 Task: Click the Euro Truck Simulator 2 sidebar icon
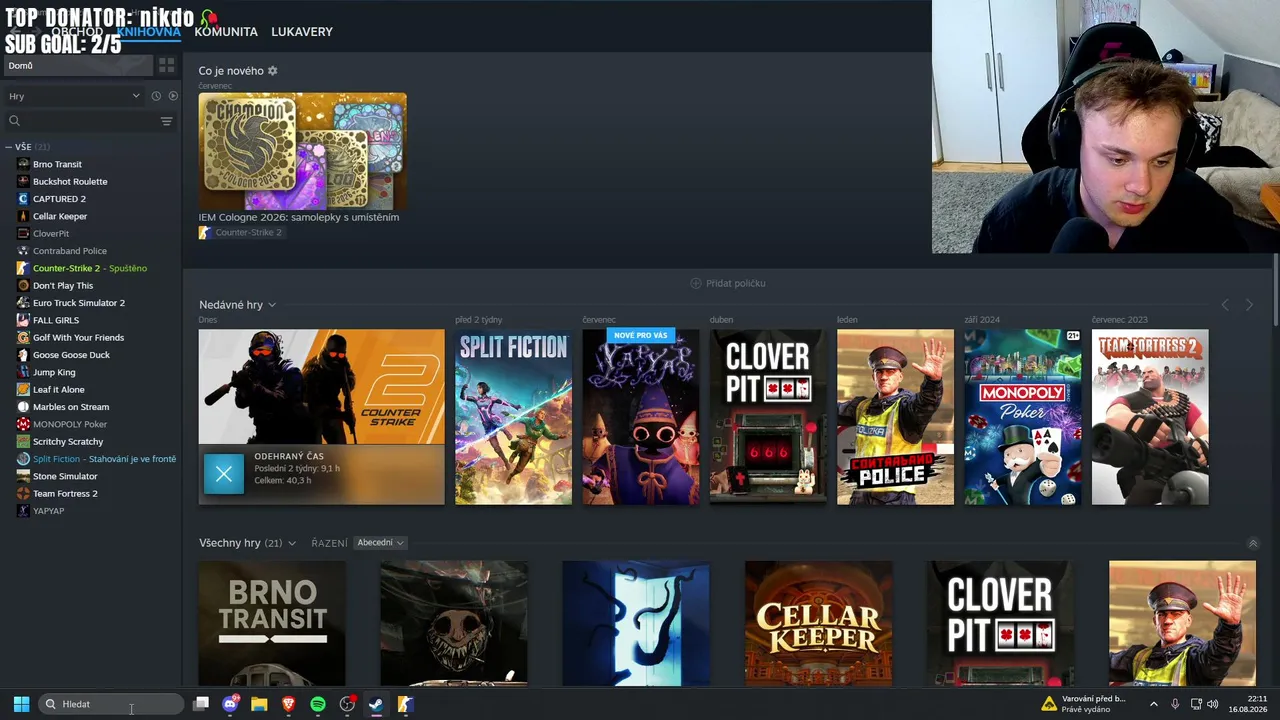point(23,303)
